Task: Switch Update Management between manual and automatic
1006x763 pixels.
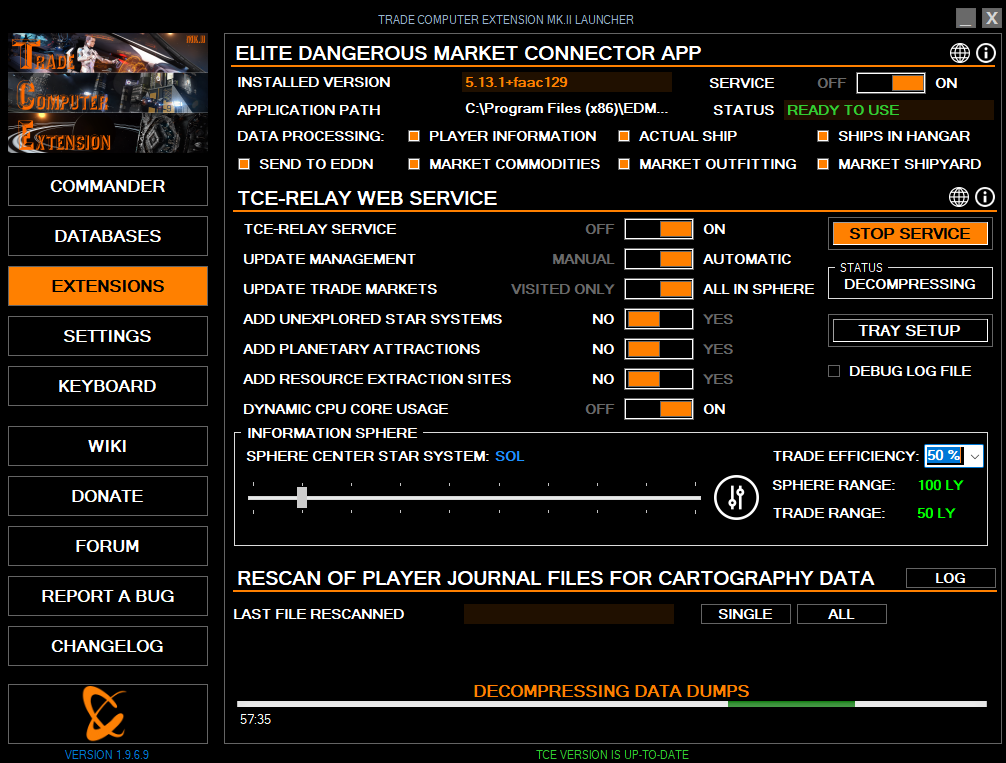Action: 659,259
